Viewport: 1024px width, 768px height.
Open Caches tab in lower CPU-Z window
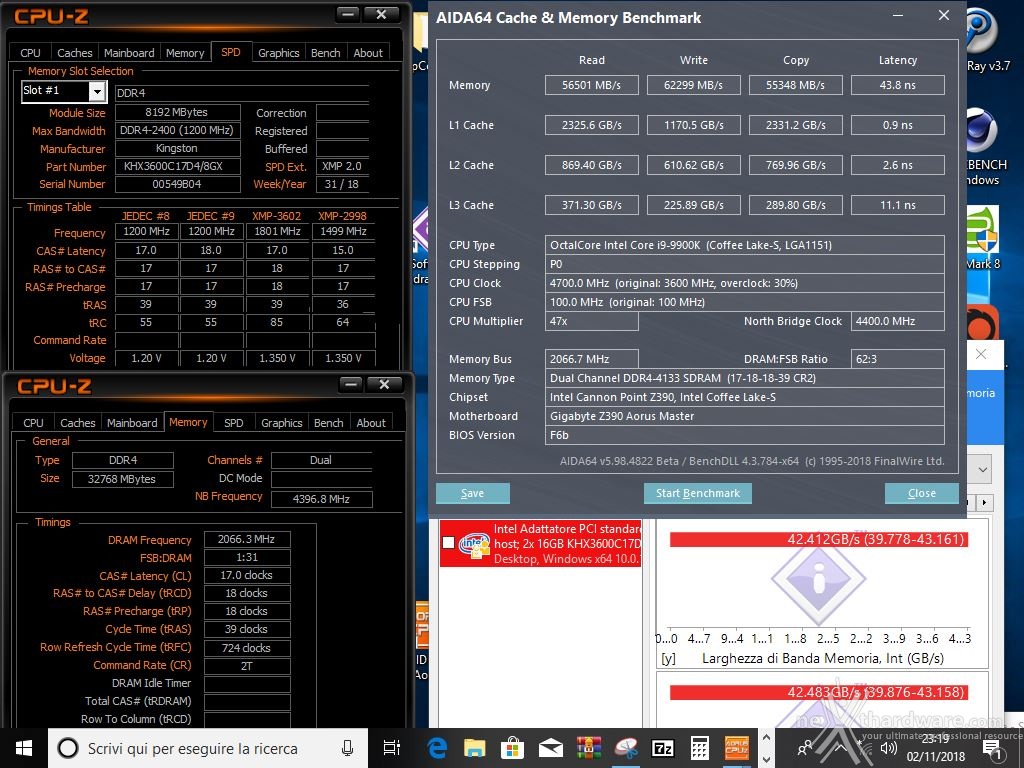tap(78, 423)
